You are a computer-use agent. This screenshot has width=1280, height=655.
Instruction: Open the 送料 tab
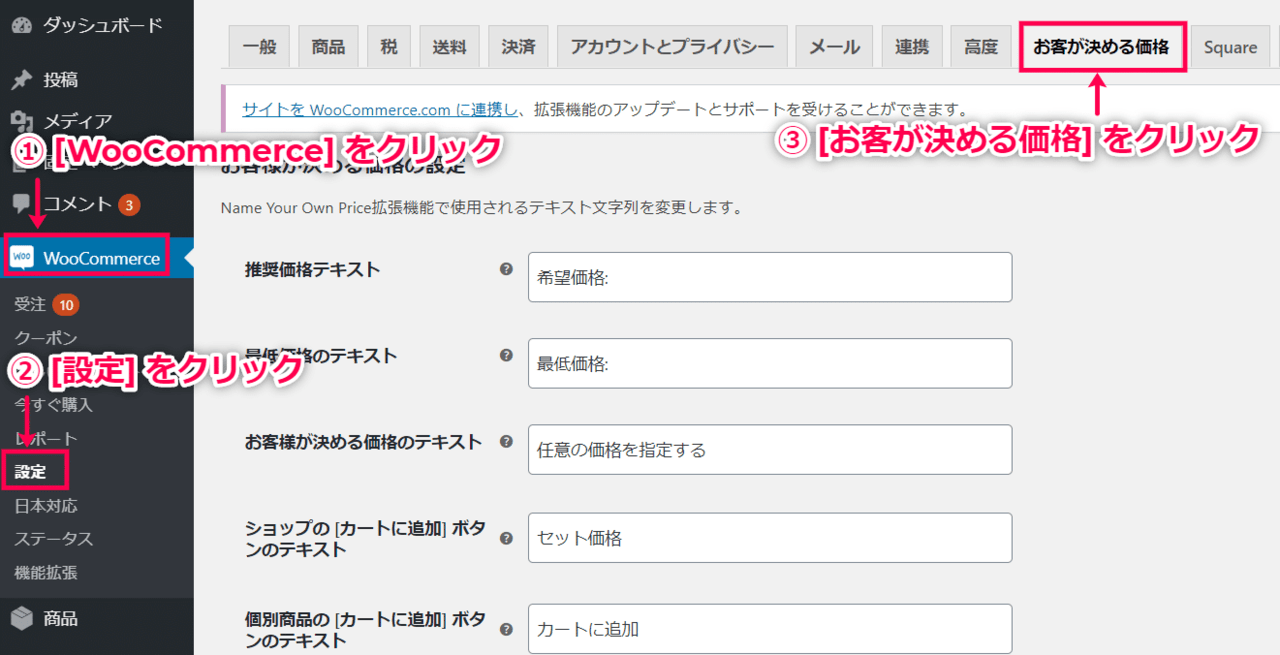click(x=449, y=47)
